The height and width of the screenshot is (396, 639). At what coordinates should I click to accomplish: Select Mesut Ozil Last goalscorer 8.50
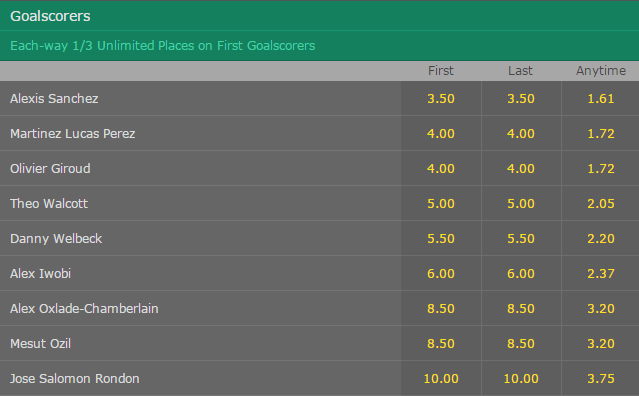coord(521,344)
